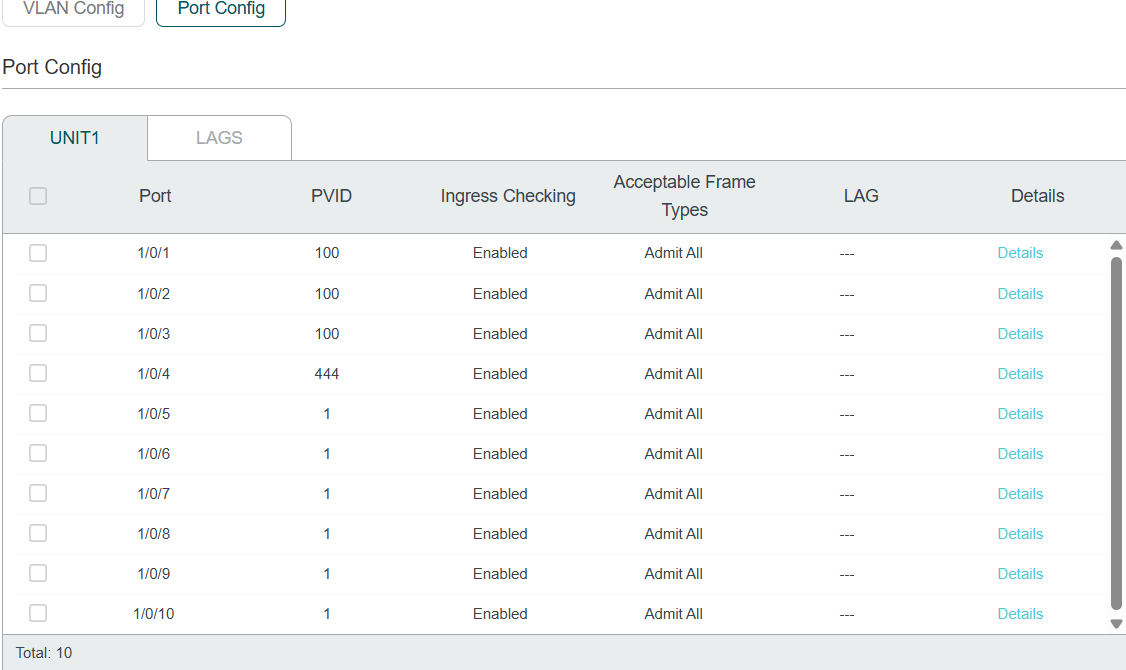Tick the checkbox next to port 1/0/7

38,493
